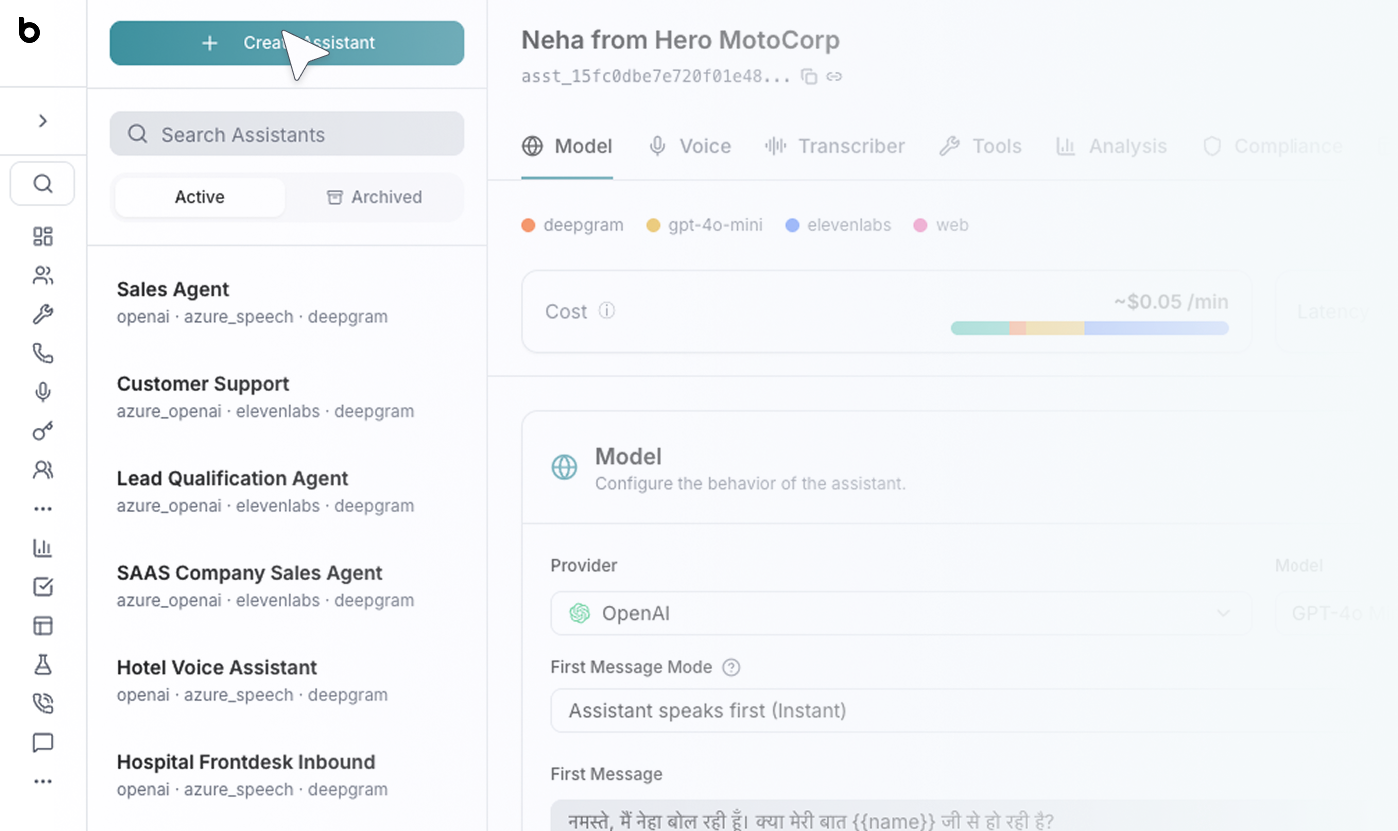Viewport: 1398px width, 831px height.
Task: Click the gpt-4o-mini model tag
Action: (x=705, y=225)
